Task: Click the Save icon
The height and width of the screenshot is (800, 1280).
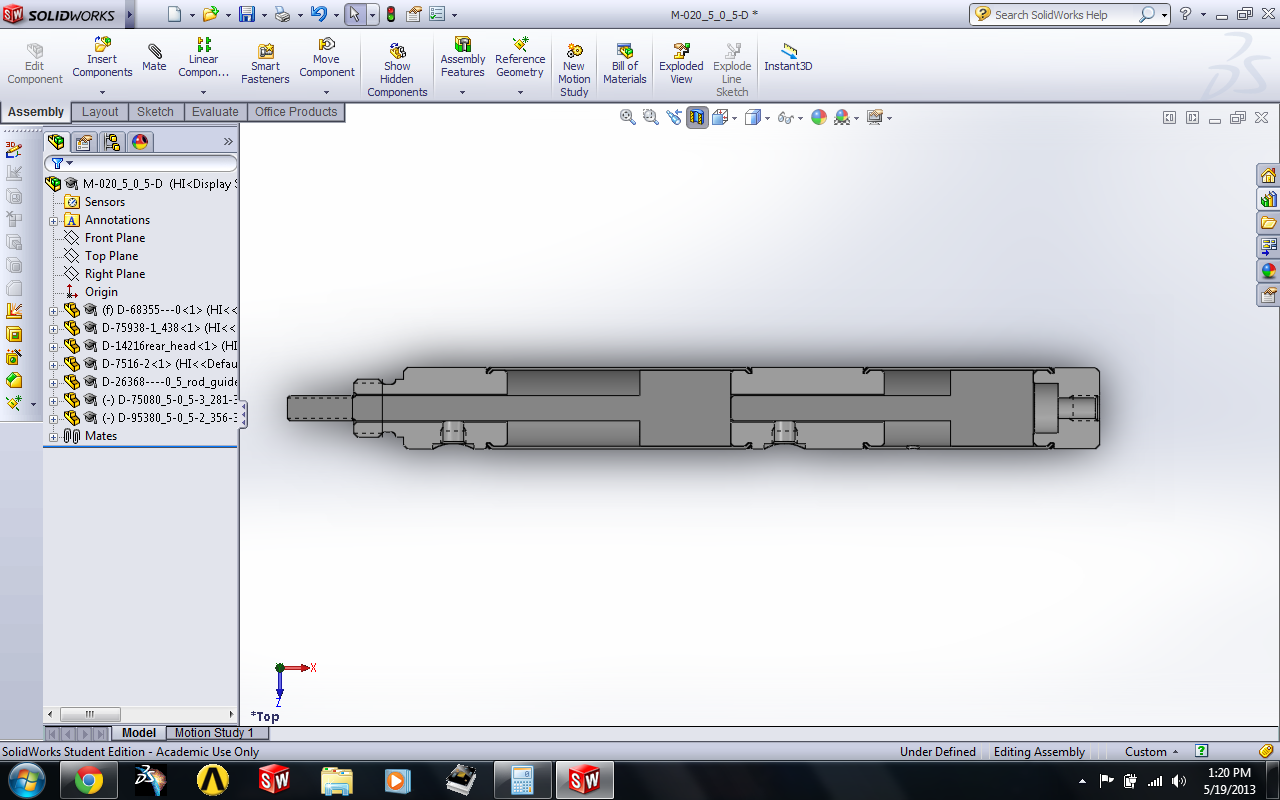Action: pyautogui.click(x=247, y=14)
